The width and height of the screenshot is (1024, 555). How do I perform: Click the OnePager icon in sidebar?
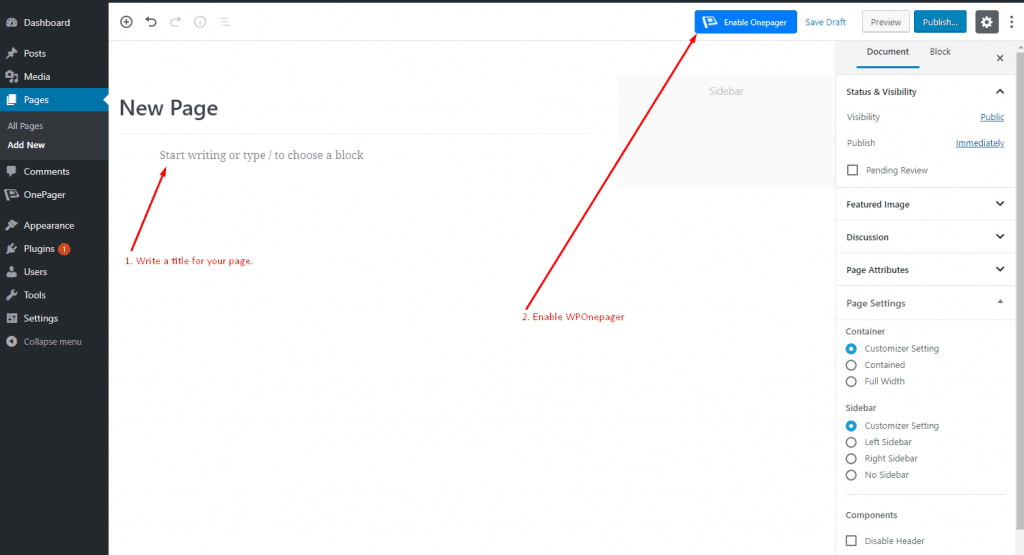(x=12, y=195)
